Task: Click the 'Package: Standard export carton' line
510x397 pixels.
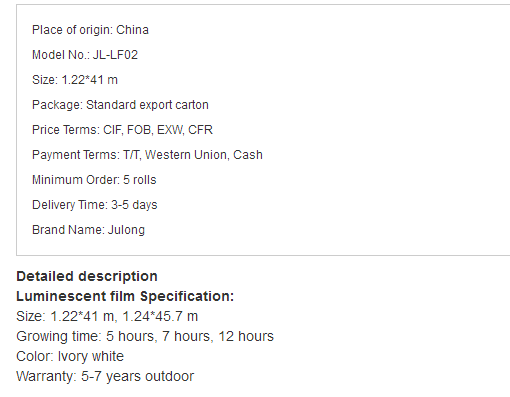Action: click(x=120, y=105)
